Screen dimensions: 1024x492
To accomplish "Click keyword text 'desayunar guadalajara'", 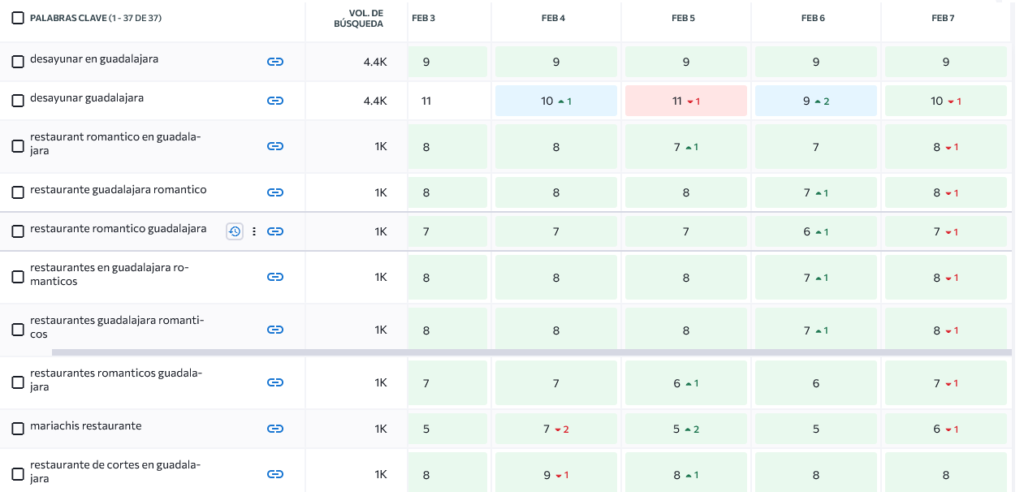I will pos(87,98).
